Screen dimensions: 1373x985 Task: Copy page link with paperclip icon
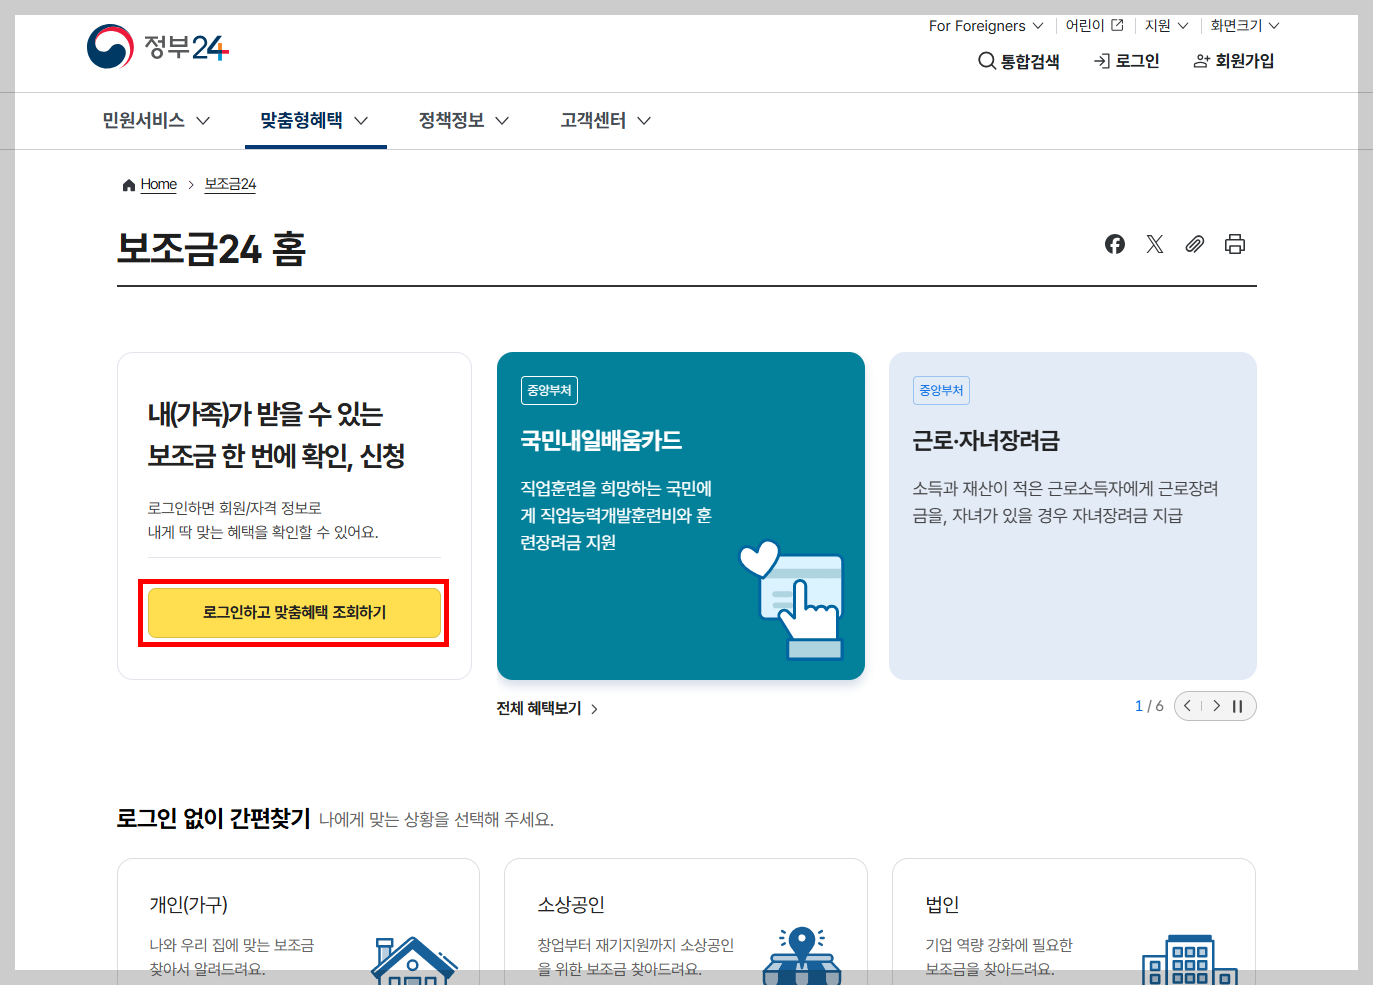click(x=1195, y=244)
